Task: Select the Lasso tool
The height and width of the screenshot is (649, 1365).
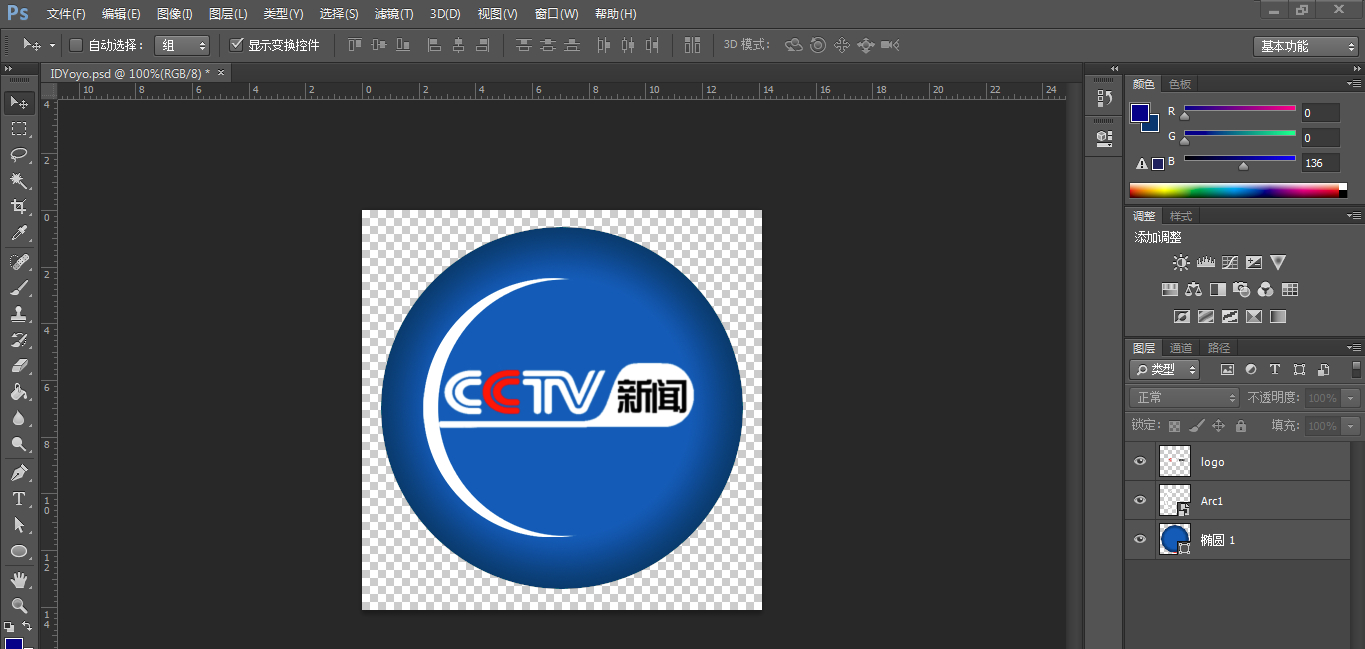Action: pyautogui.click(x=19, y=155)
